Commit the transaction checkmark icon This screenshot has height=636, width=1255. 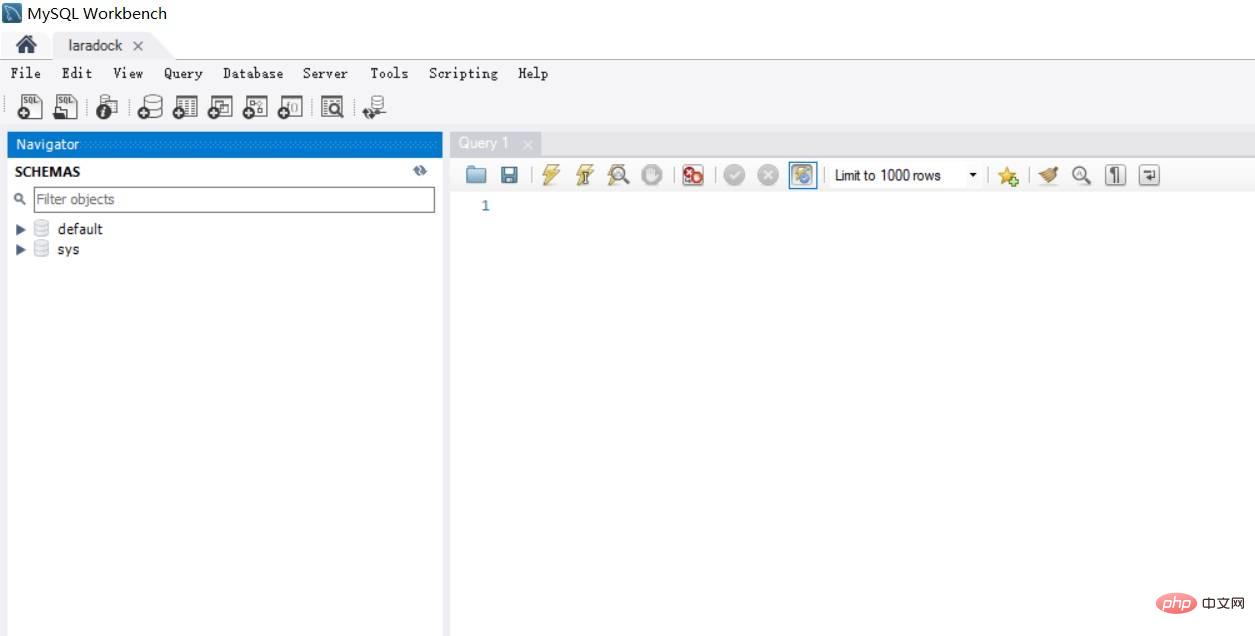tap(734, 175)
